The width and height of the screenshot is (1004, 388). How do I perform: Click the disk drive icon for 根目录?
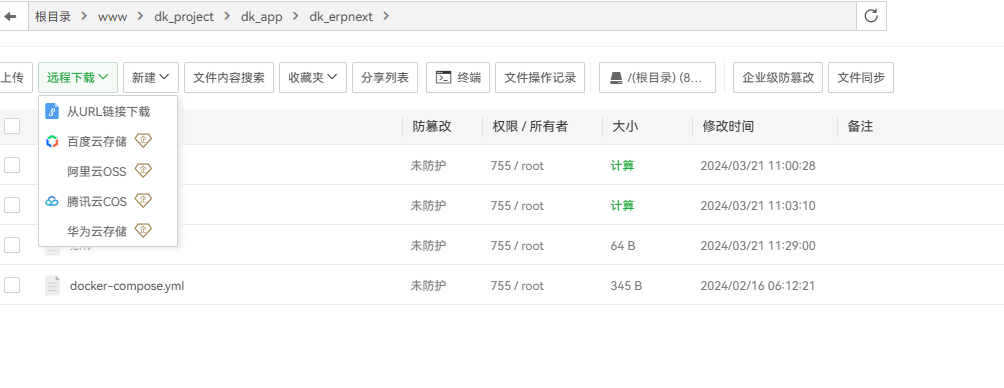616,77
